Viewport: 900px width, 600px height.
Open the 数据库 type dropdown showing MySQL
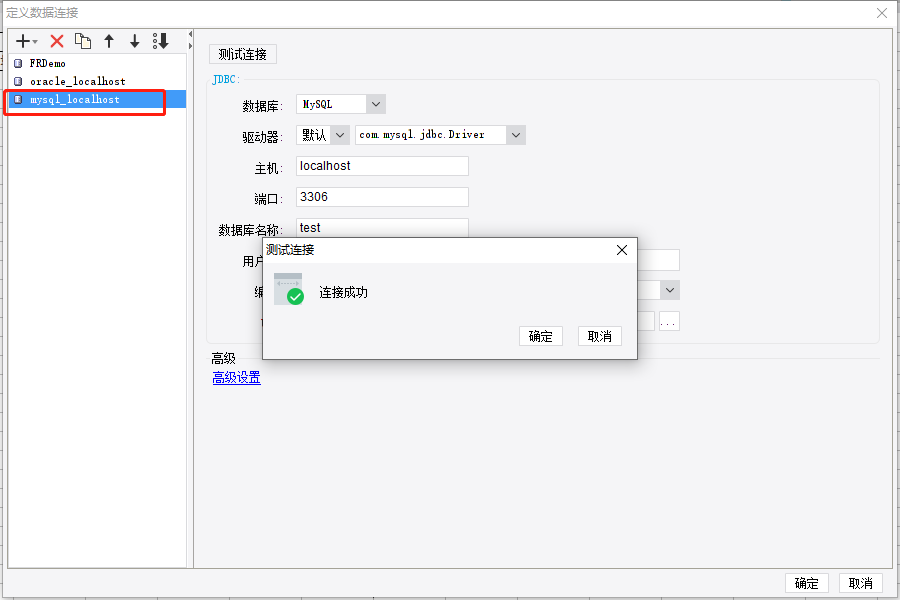[x=374, y=103]
